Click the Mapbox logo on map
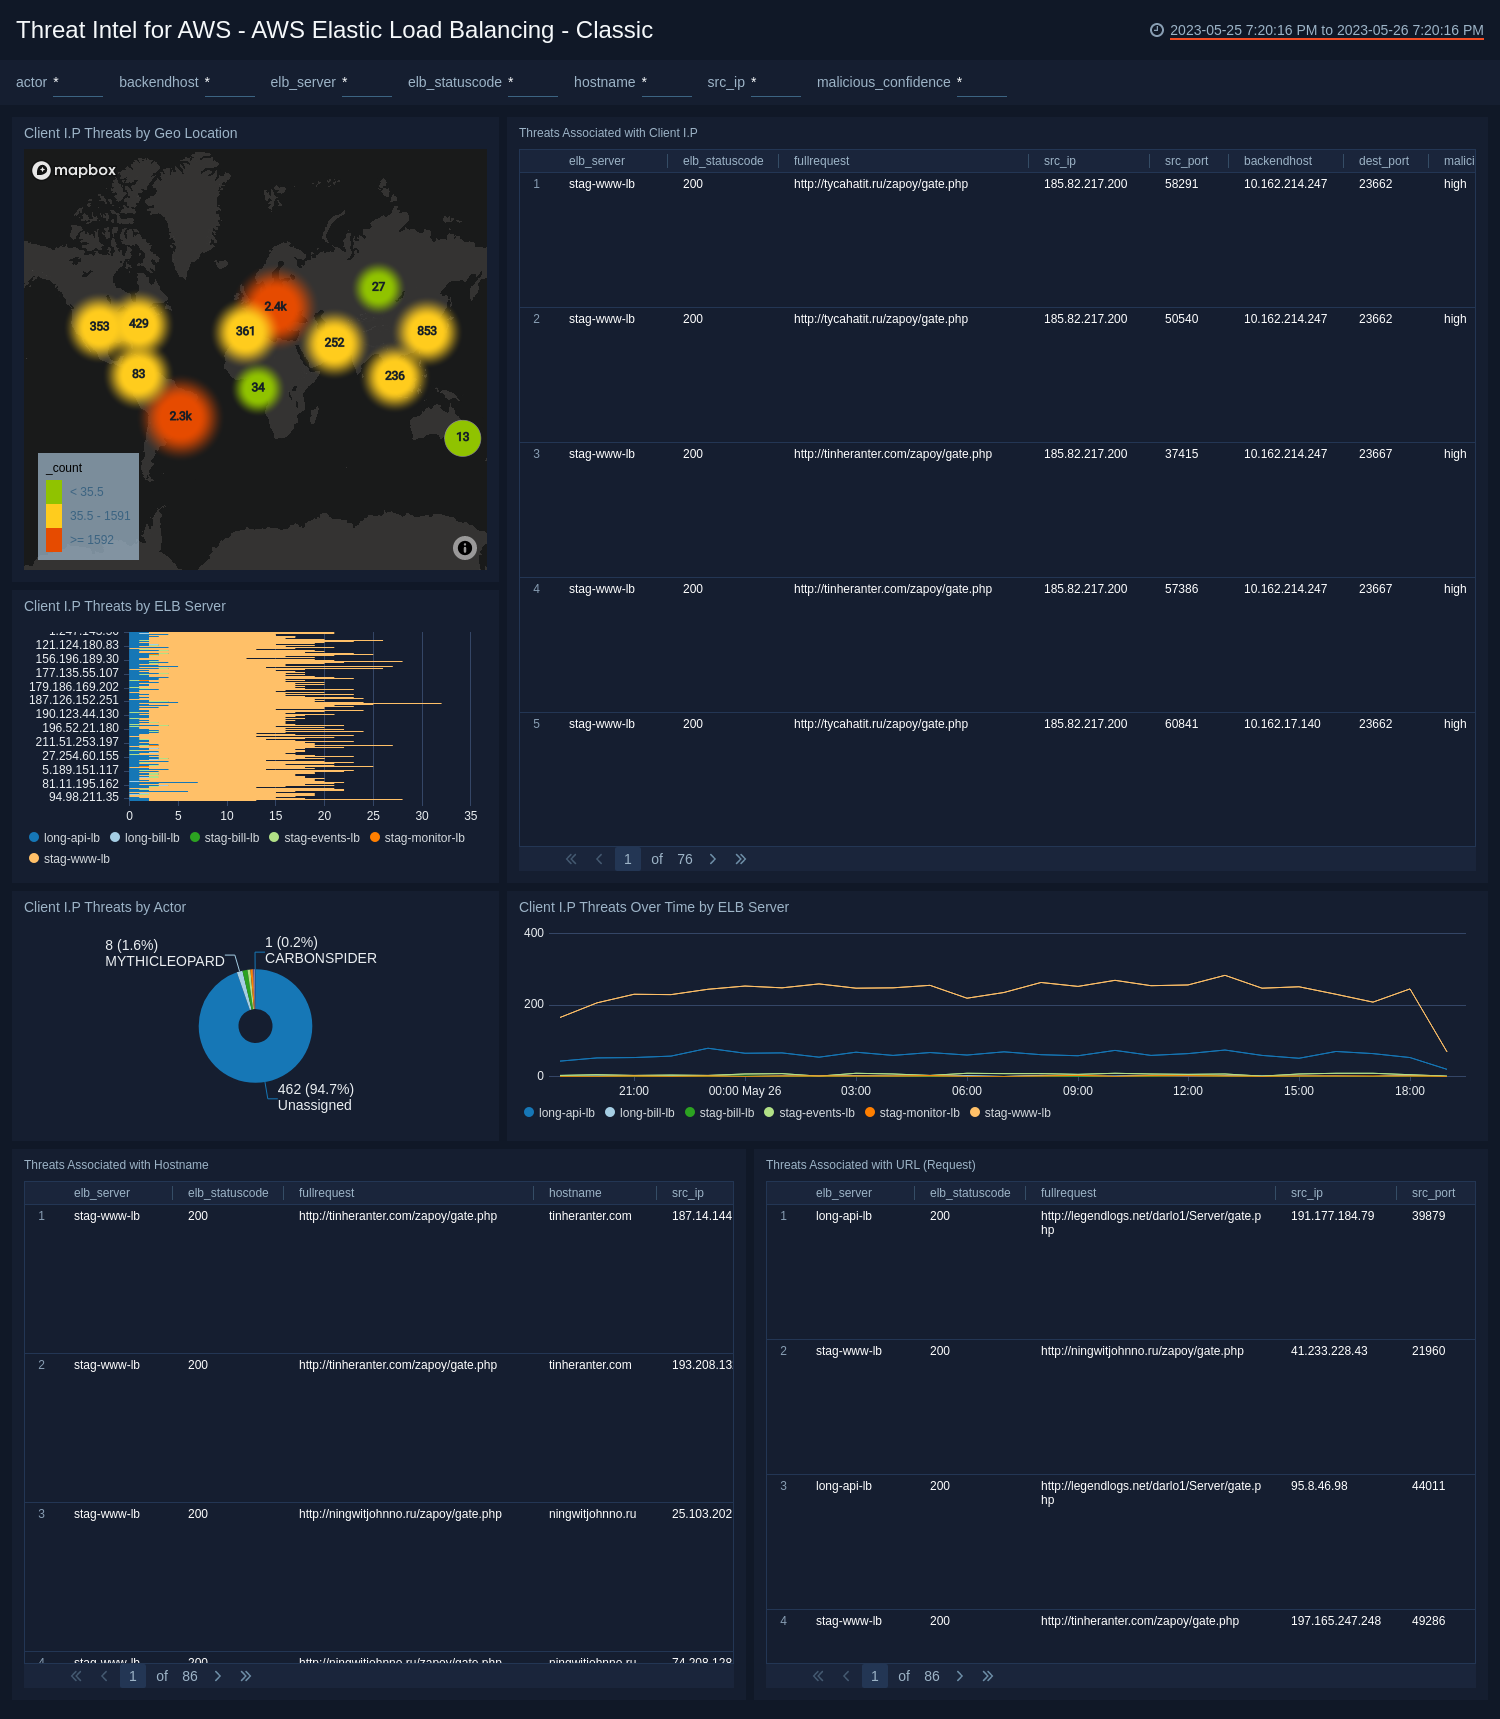 75,170
